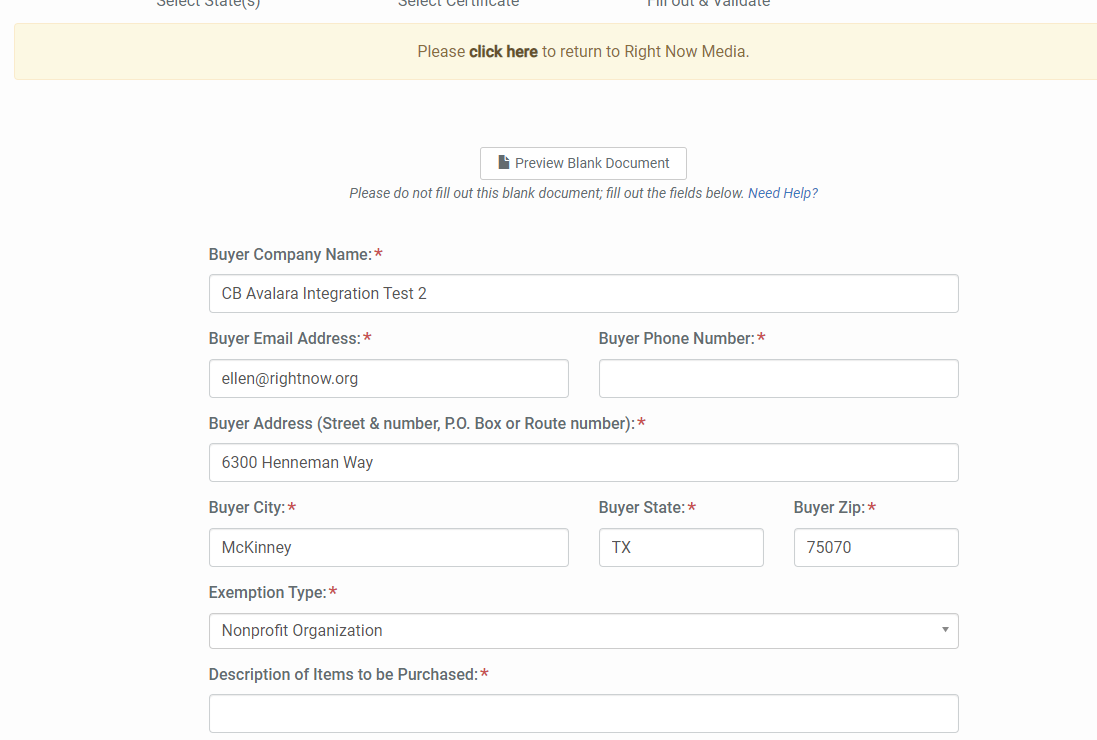This screenshot has height=740, width=1097.
Task: Click the document icon on Preview Blank Document
Action: 504,163
